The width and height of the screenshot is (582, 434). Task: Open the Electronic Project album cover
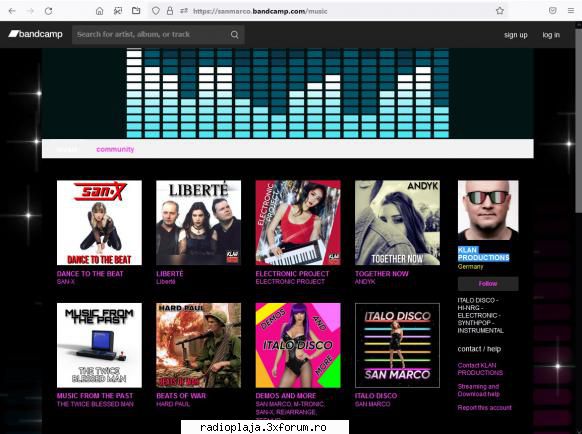pyautogui.click(x=298, y=223)
